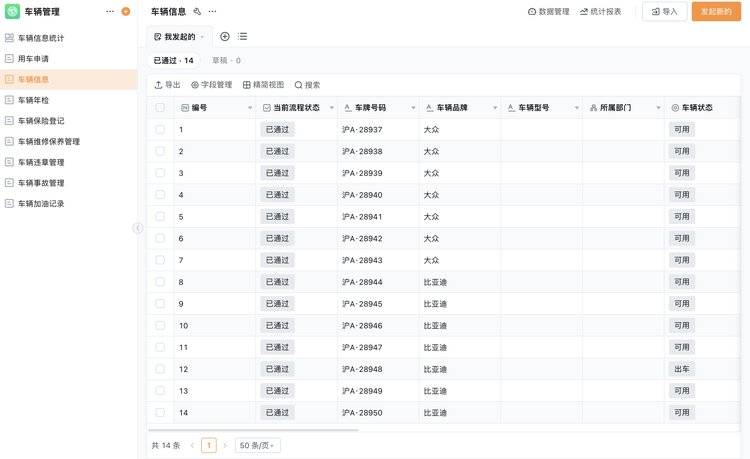Toggle the select-all checkbox in table header

[160, 107]
